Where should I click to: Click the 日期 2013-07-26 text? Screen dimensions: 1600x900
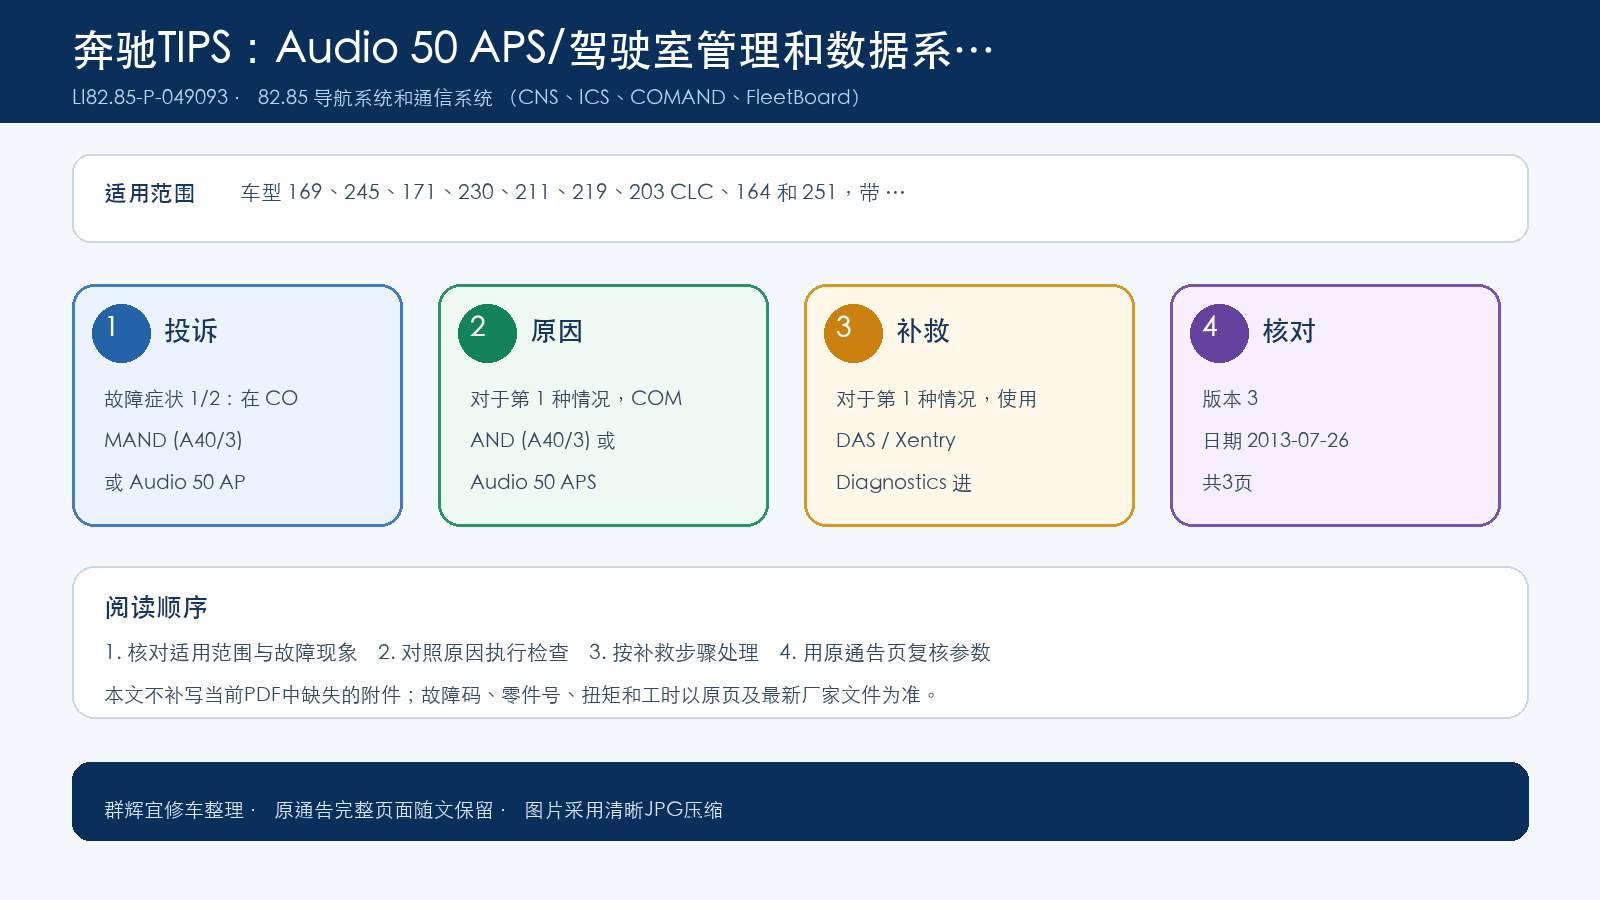1275,440
